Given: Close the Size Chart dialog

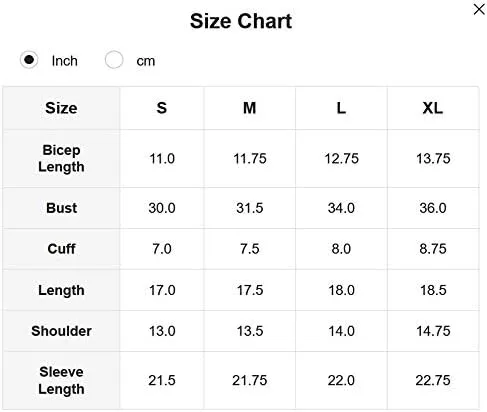Looking at the screenshot, I should [x=479, y=9].
